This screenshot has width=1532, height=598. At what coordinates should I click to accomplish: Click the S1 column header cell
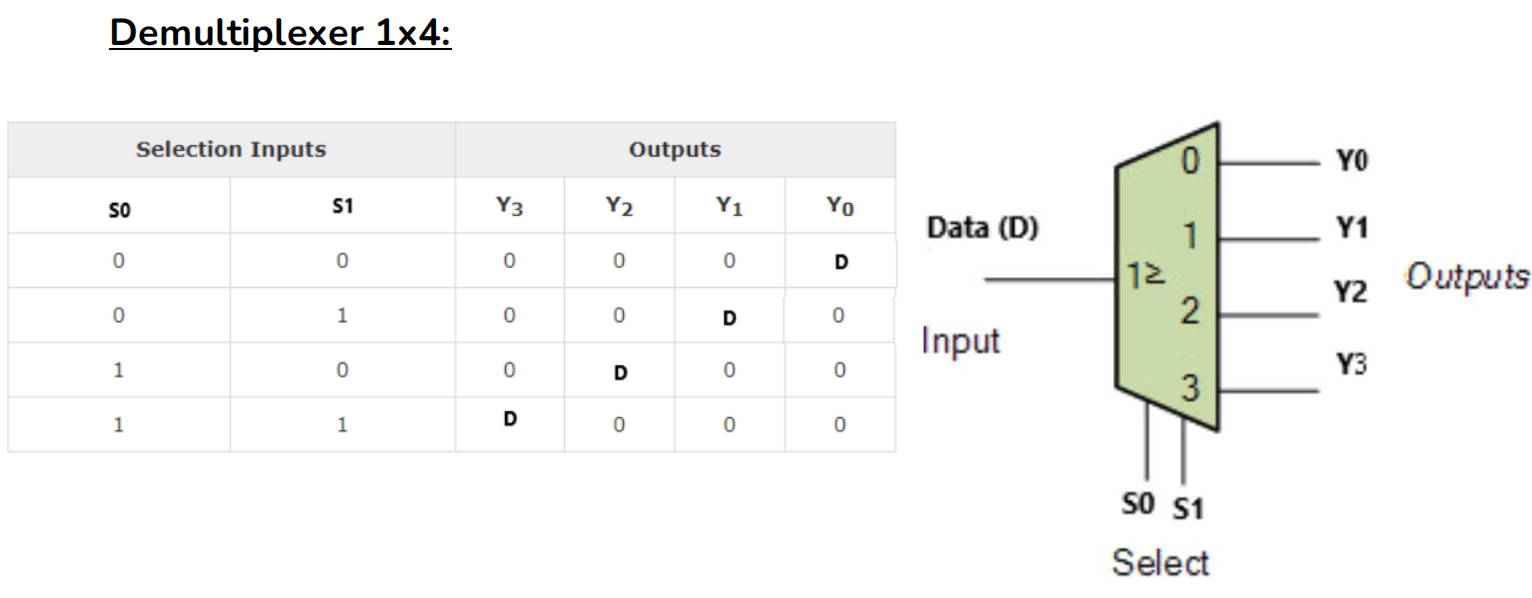coord(342,207)
